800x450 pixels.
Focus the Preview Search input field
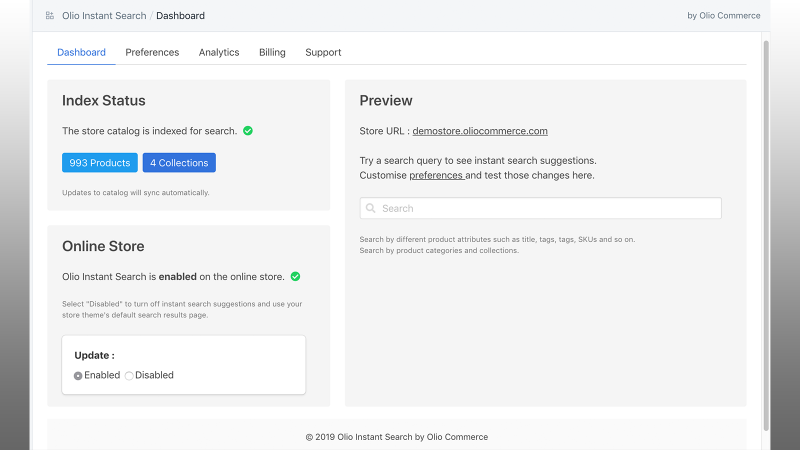[x=540, y=208]
